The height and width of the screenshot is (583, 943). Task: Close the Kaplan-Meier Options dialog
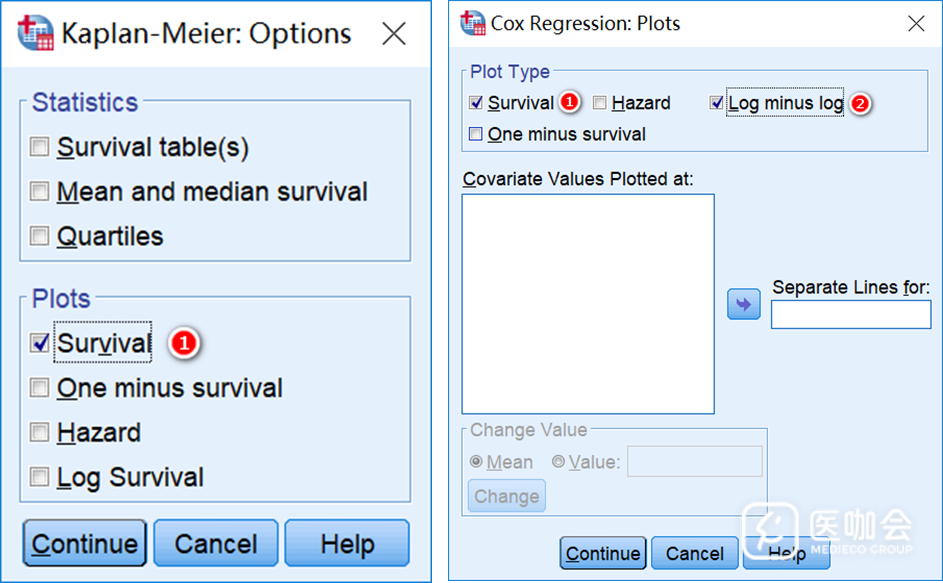click(394, 34)
